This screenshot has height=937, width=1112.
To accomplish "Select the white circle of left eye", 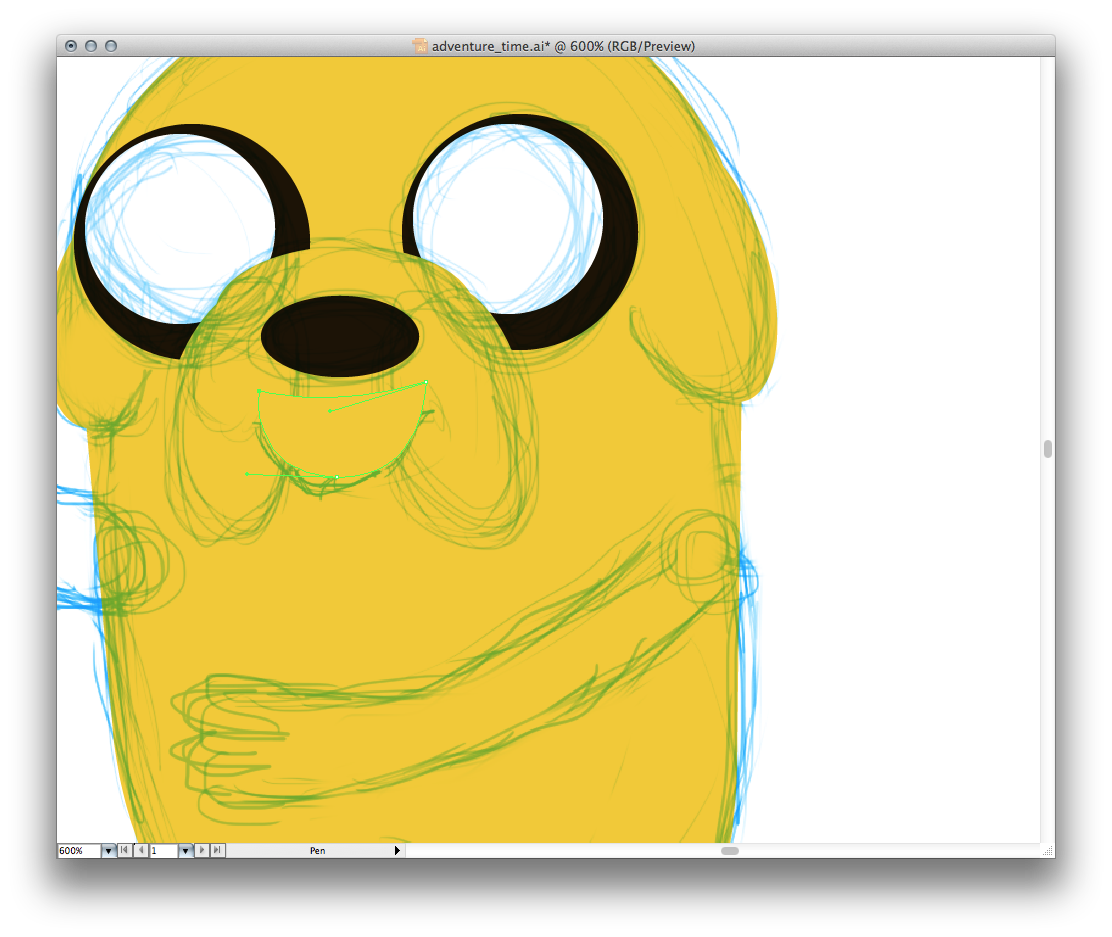I will coord(180,228).
